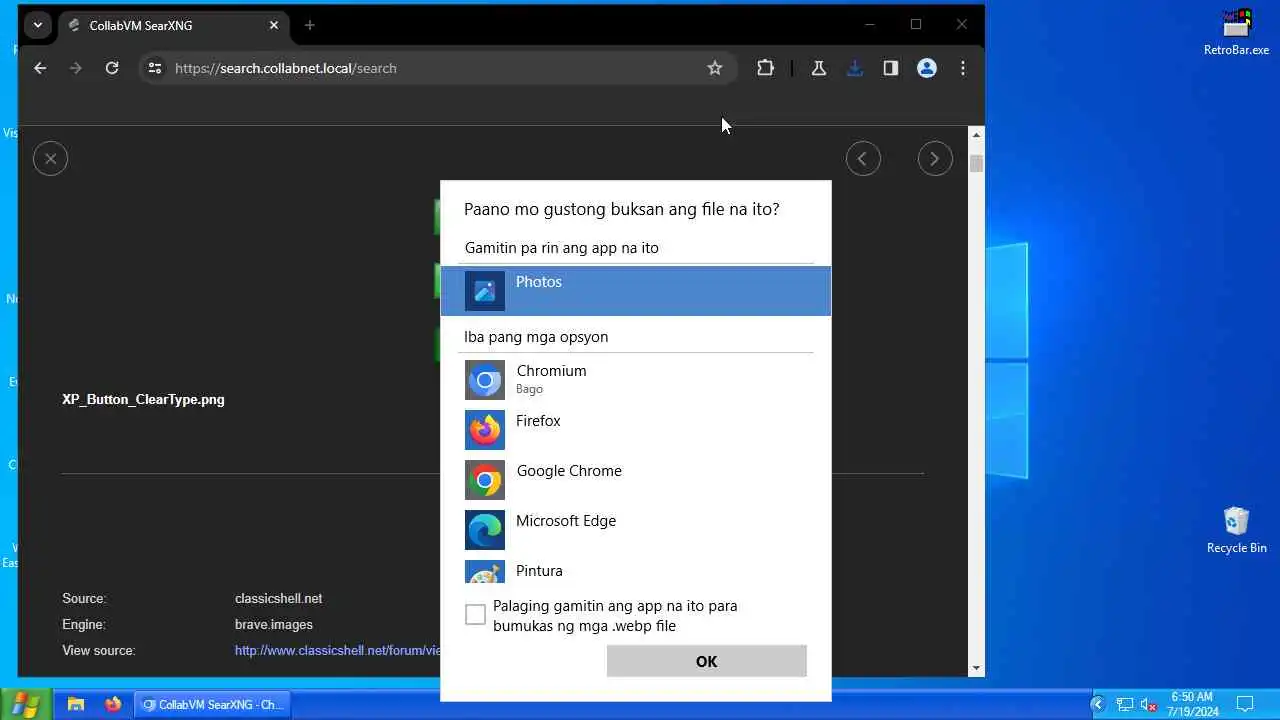Open network status tray icon
The width and height of the screenshot is (1280, 720).
[x=1125, y=704]
